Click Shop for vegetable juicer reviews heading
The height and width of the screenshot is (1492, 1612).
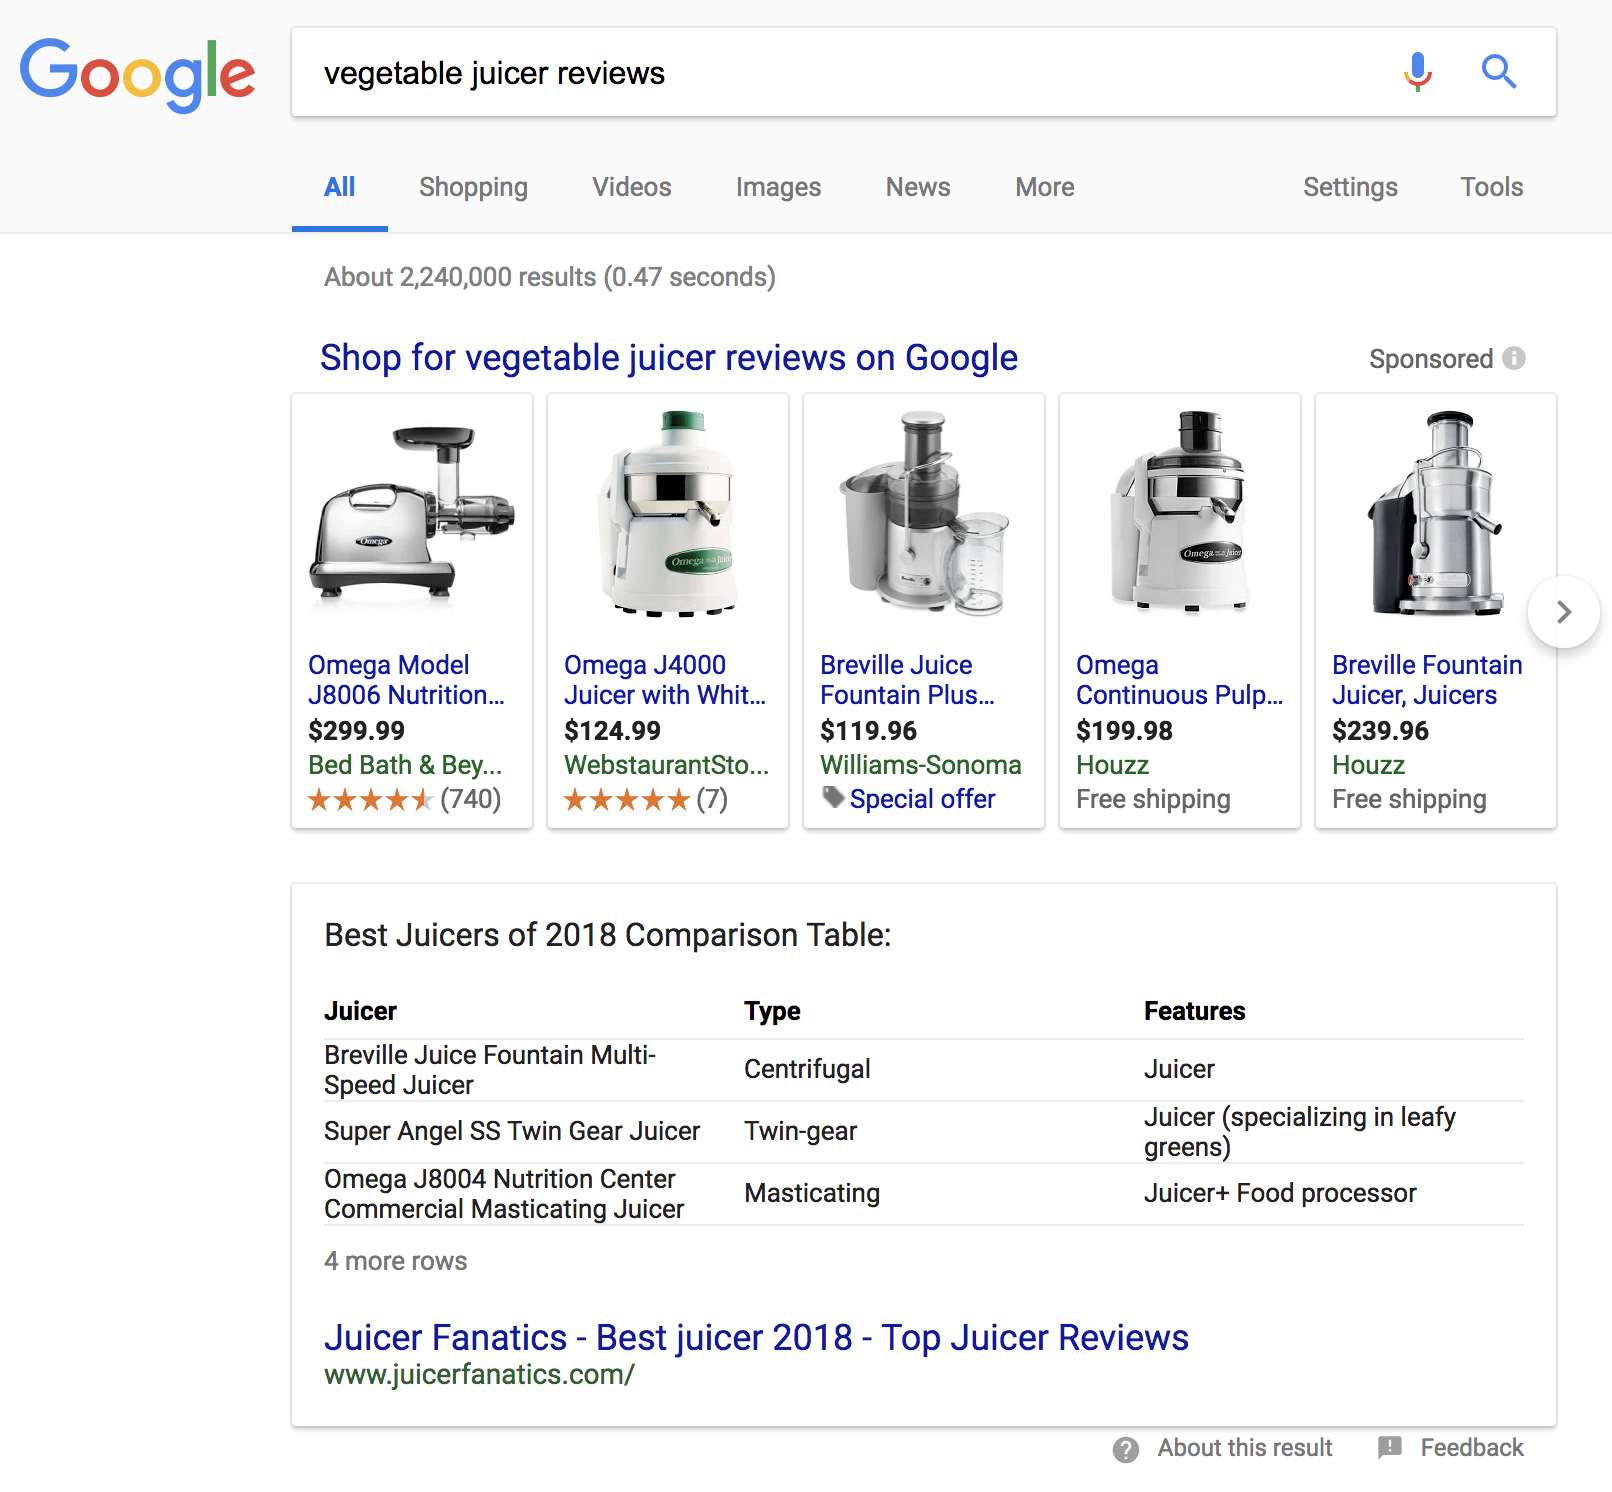668,358
